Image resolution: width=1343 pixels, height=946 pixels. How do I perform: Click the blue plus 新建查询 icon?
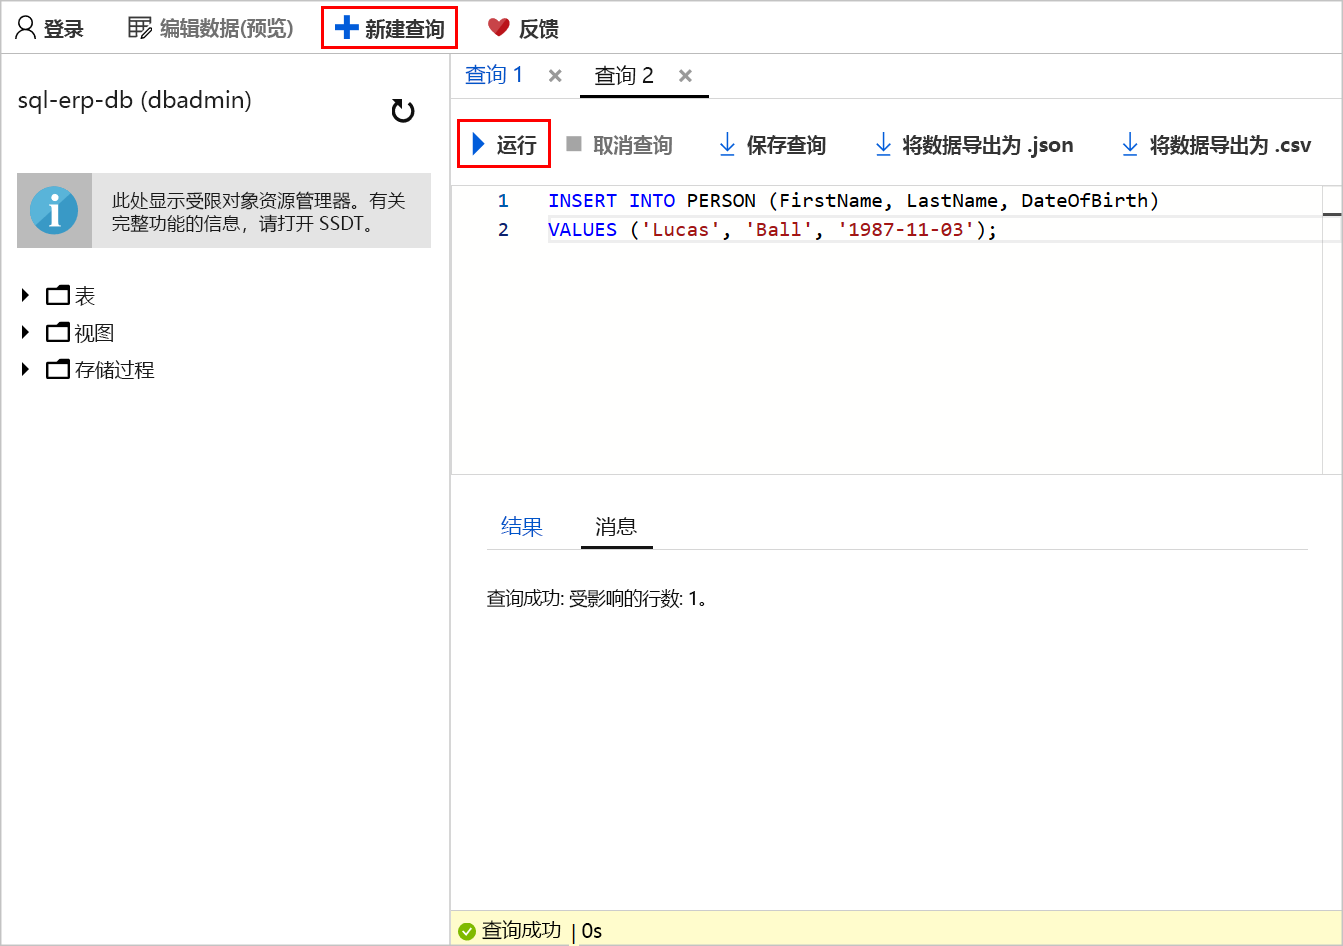[x=346, y=28]
